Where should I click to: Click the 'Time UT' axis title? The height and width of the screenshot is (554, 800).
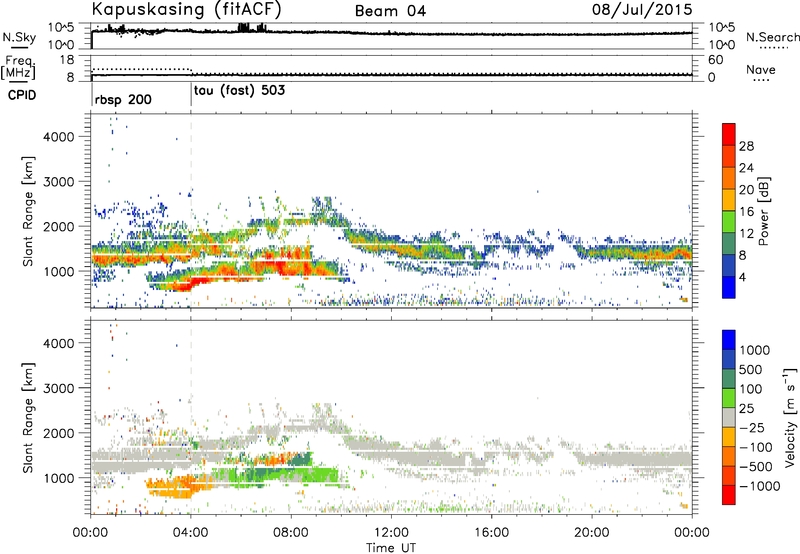coord(391,548)
